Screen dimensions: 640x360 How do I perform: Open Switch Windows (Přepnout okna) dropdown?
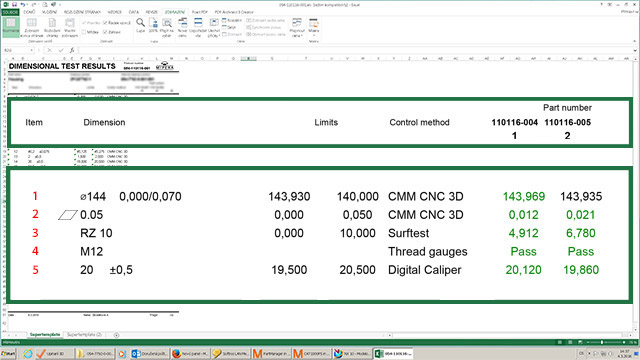(x=297, y=27)
